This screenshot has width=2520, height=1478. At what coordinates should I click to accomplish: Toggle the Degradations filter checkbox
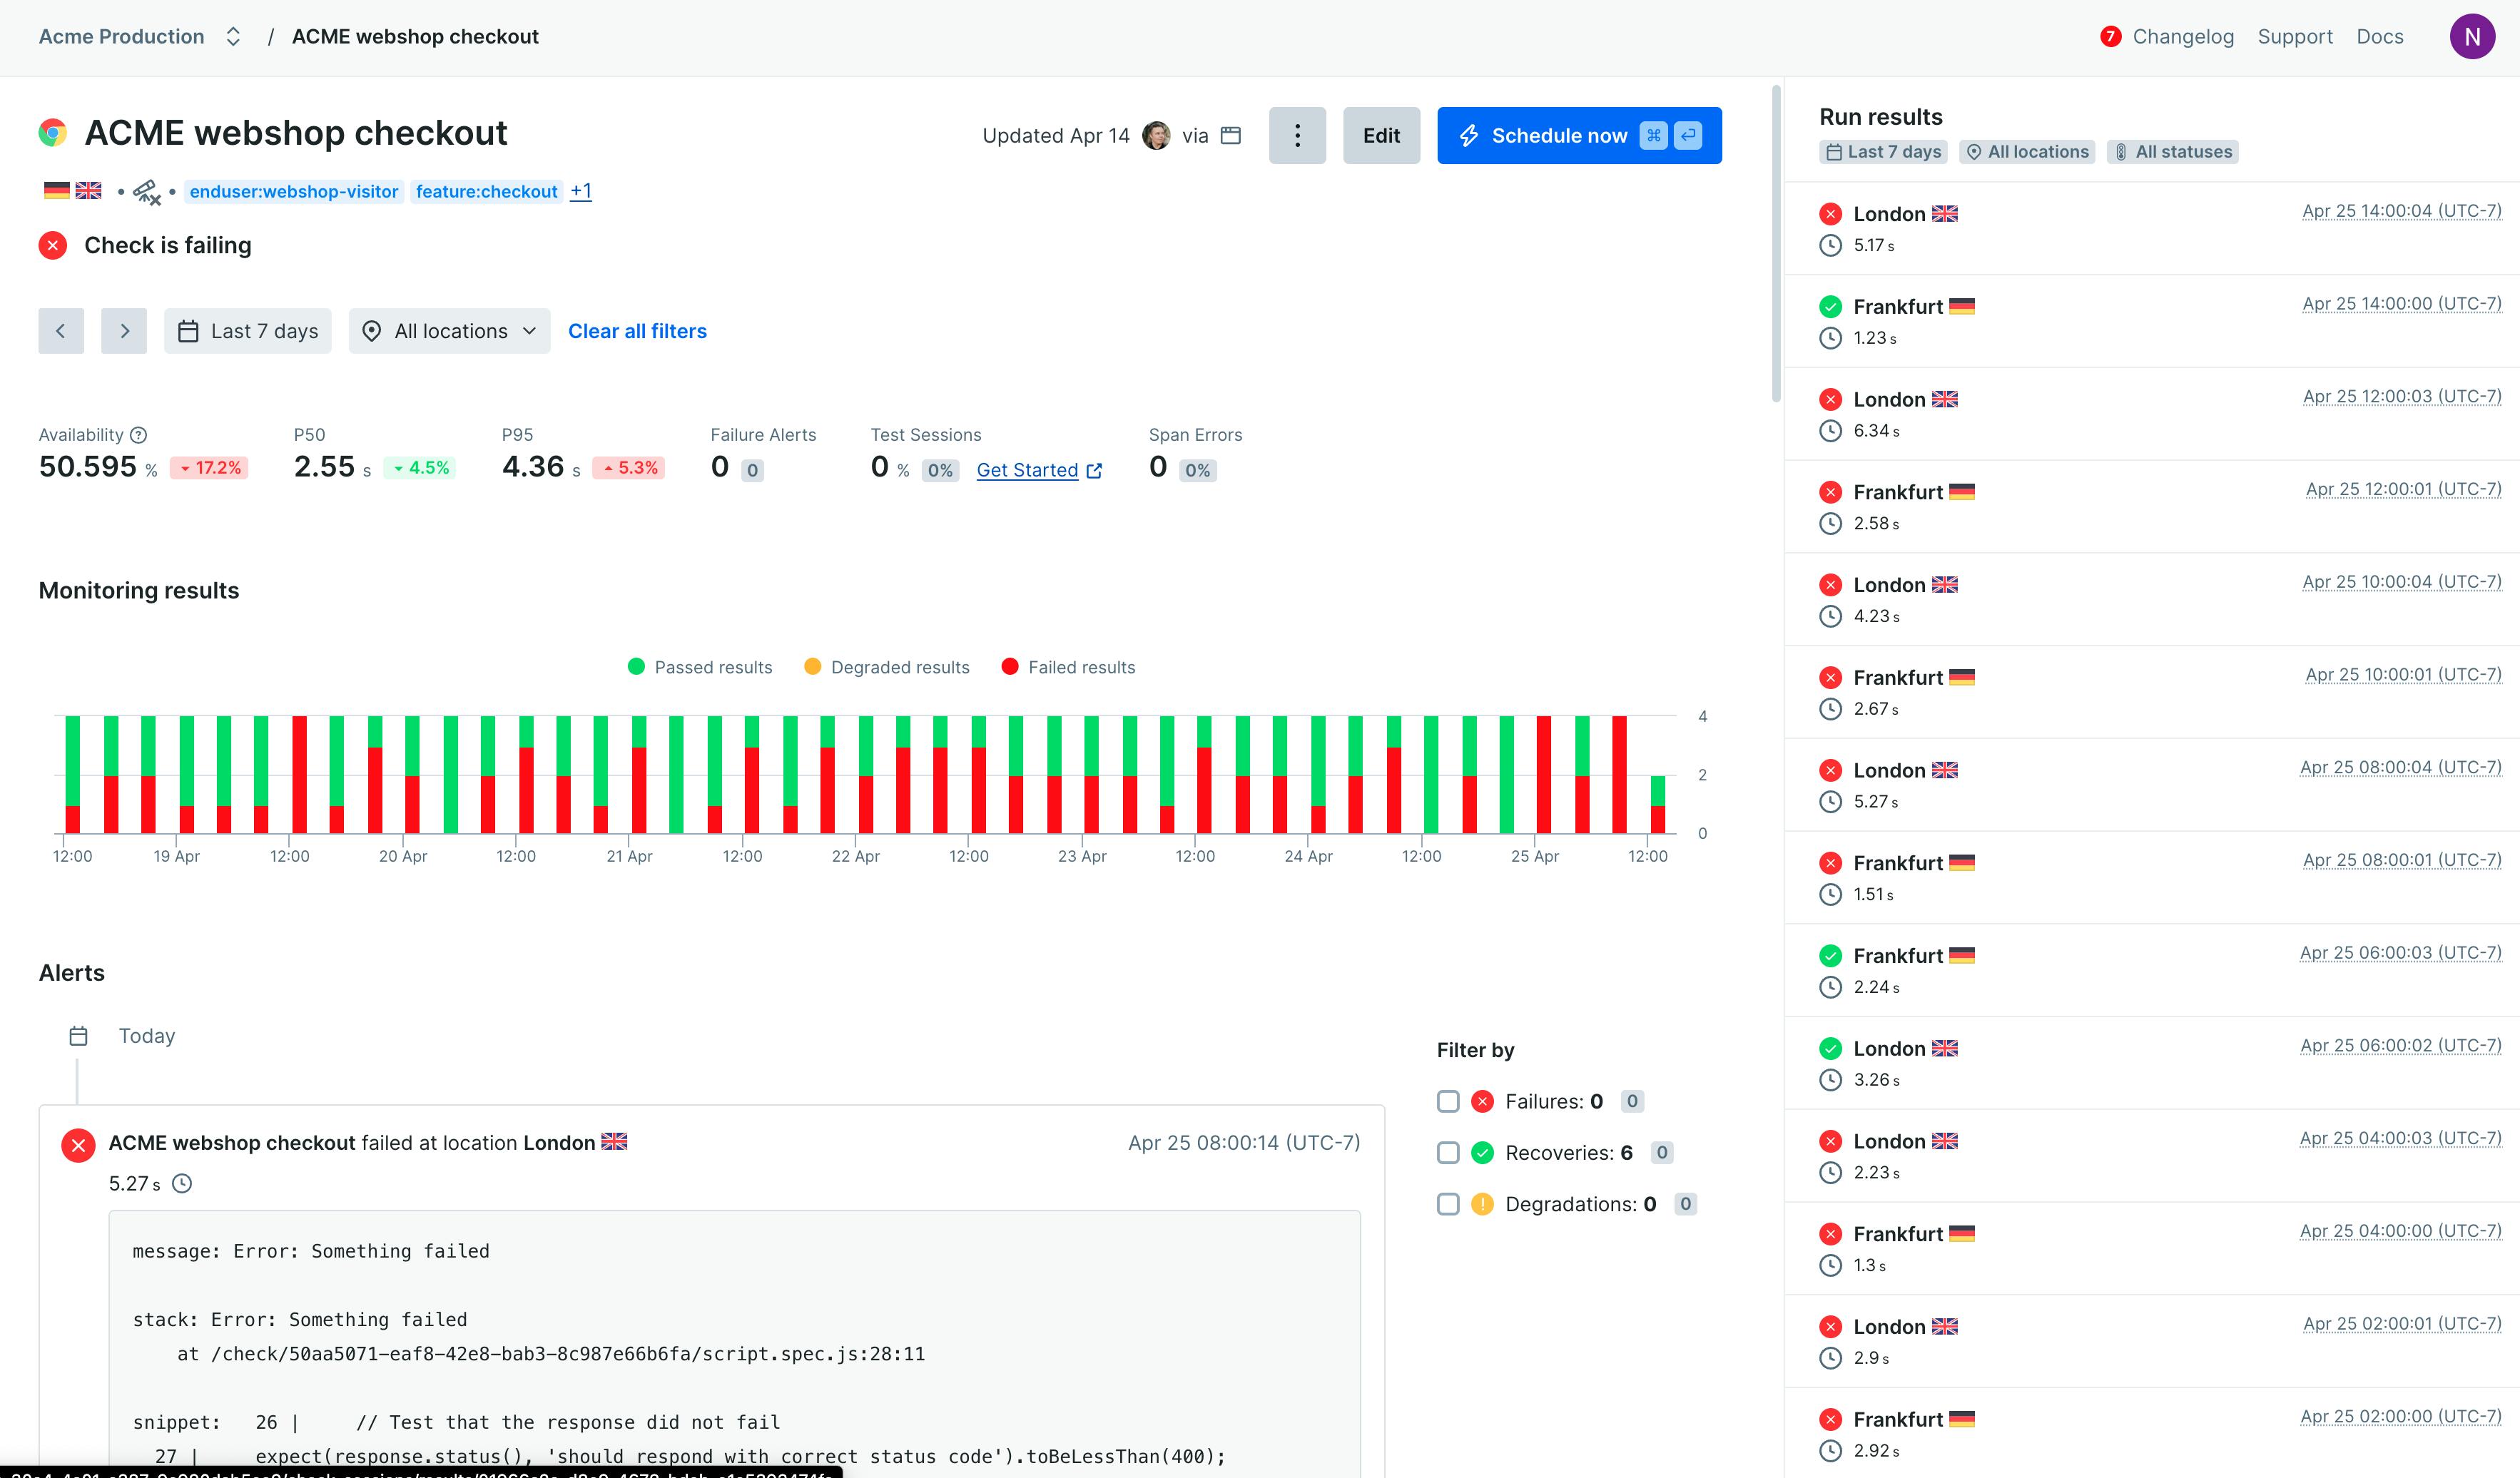tap(1448, 1204)
